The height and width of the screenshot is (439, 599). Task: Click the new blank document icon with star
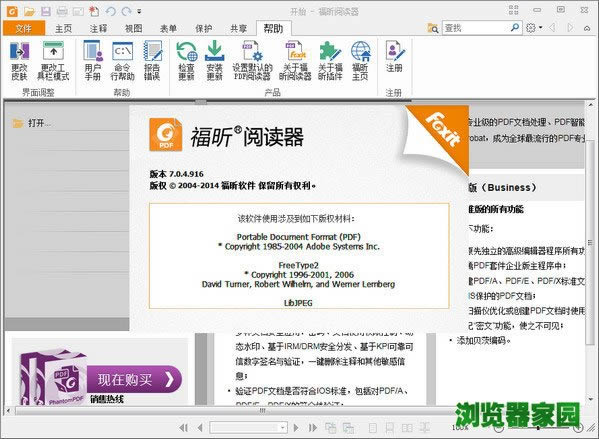[x=94, y=11]
